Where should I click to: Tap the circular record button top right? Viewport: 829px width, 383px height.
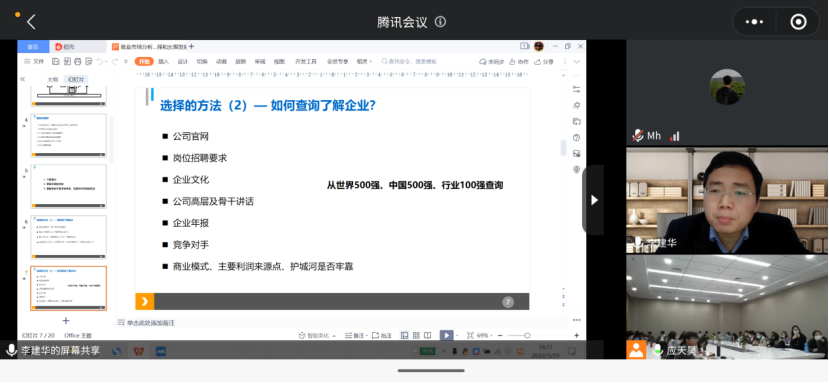tap(798, 22)
